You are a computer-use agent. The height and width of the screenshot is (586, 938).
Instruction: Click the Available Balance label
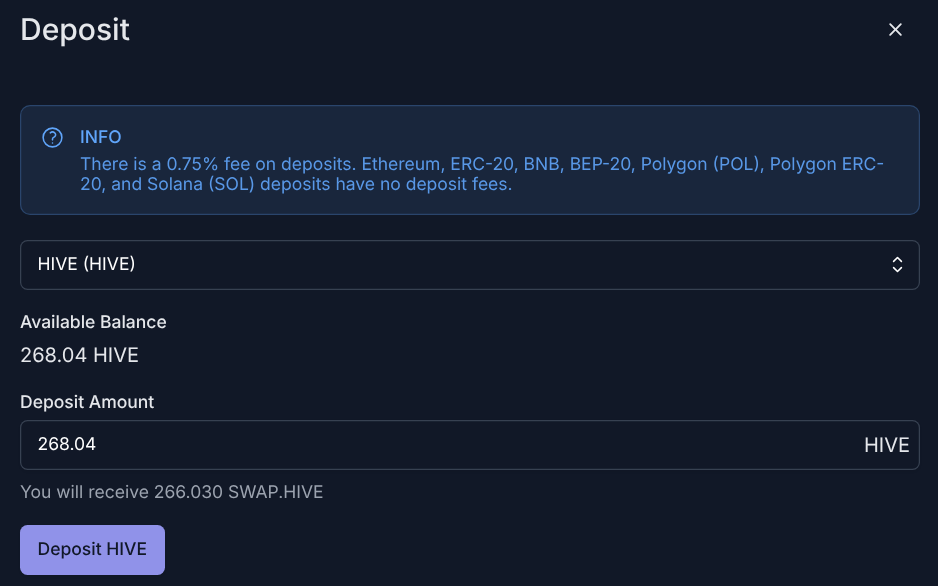point(93,322)
